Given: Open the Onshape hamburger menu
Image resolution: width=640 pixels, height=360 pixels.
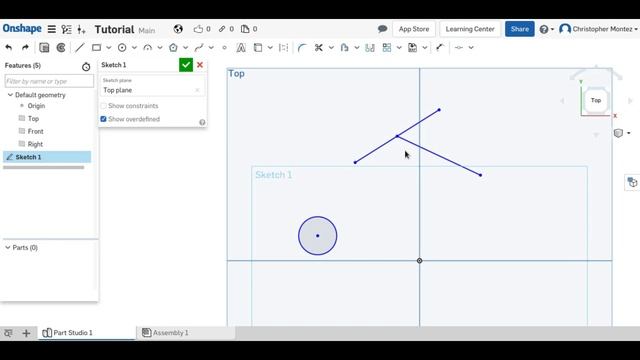Looking at the screenshot, I should (x=51, y=29).
